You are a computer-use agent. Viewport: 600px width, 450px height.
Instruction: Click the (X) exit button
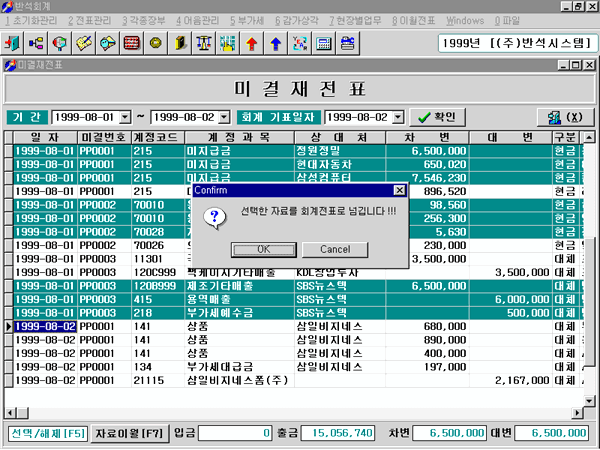pyautogui.click(x=566, y=117)
